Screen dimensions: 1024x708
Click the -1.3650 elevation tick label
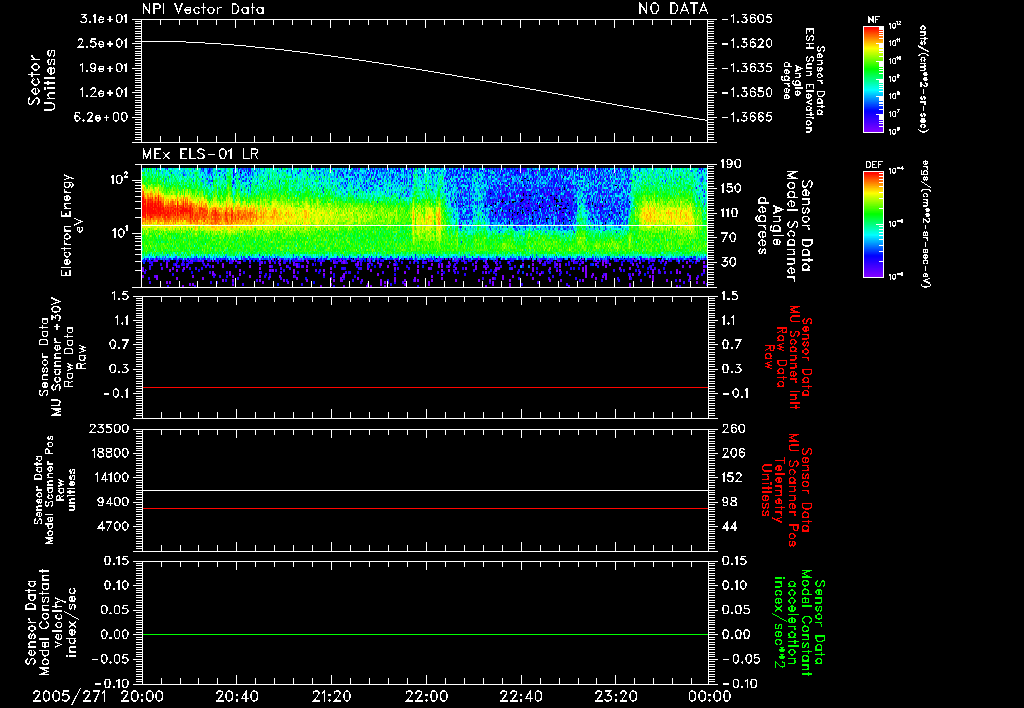click(747, 93)
